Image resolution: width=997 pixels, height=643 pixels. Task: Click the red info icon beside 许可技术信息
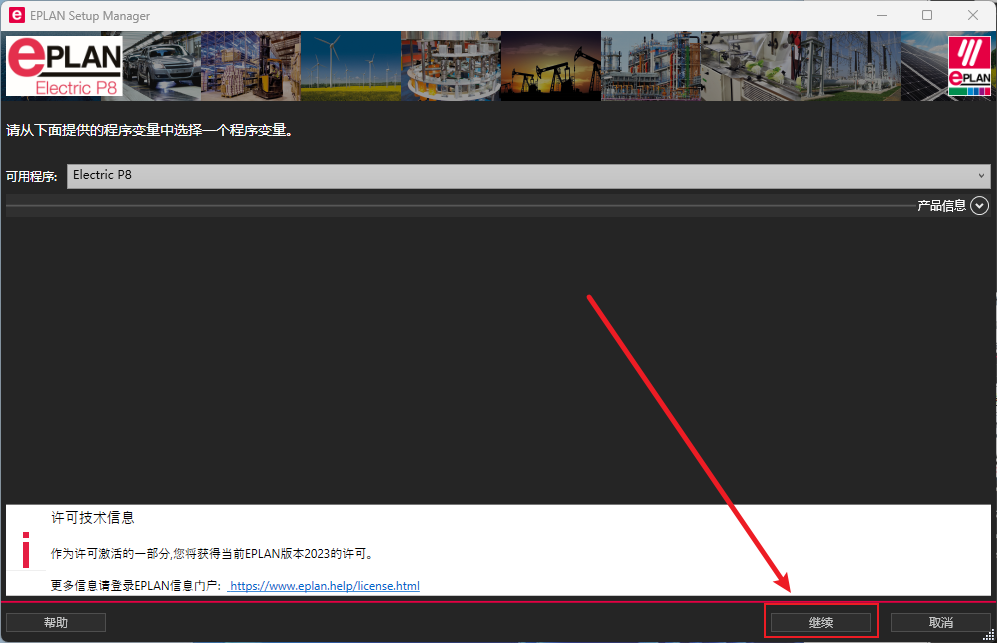tap(26, 550)
